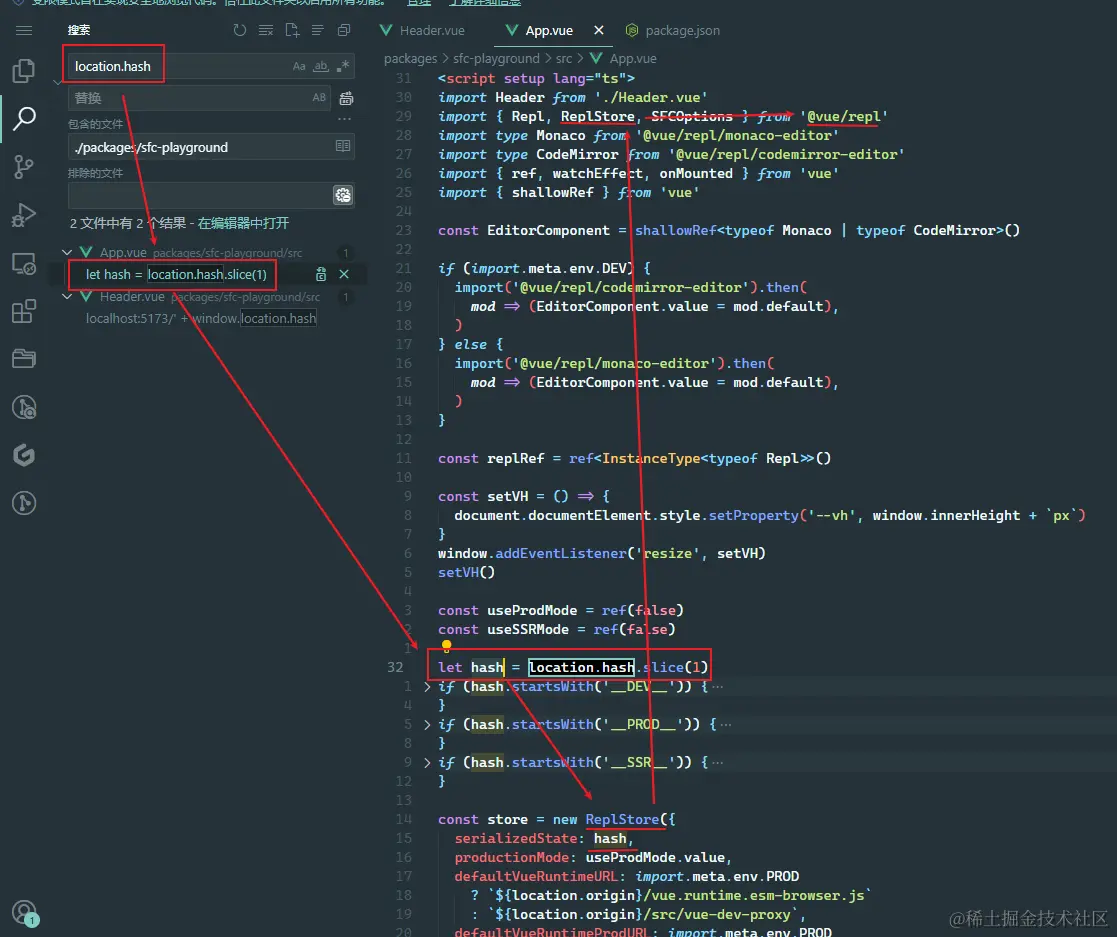Switch to the Header.vue editor tab
Screen dimensions: 1117x937
pyautogui.click(x=422, y=31)
